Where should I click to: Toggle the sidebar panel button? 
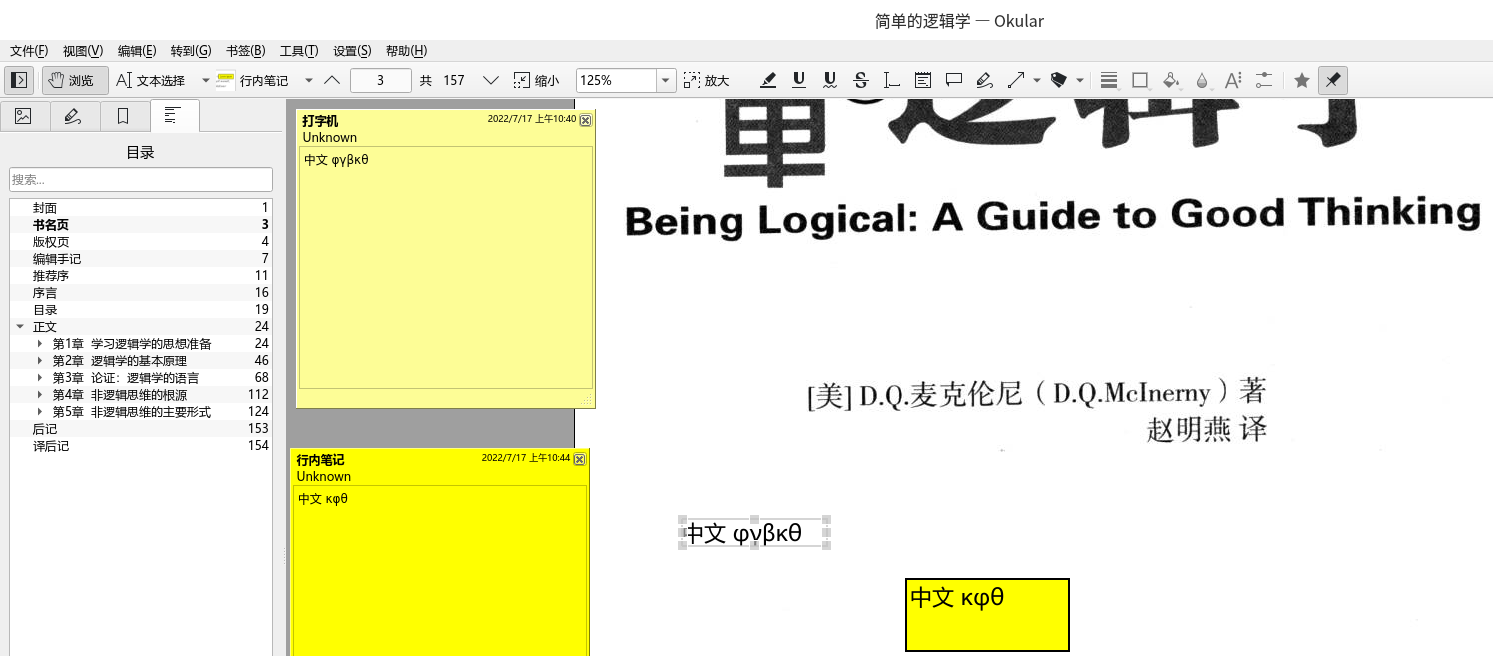(18, 80)
